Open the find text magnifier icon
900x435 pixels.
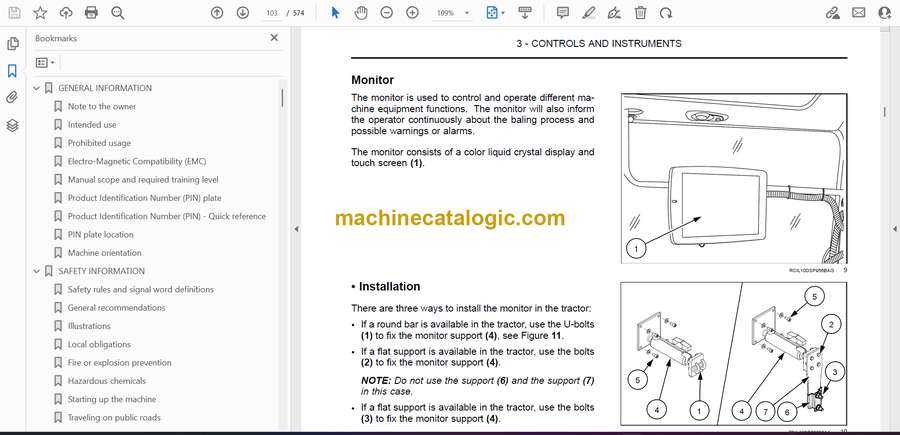(118, 13)
